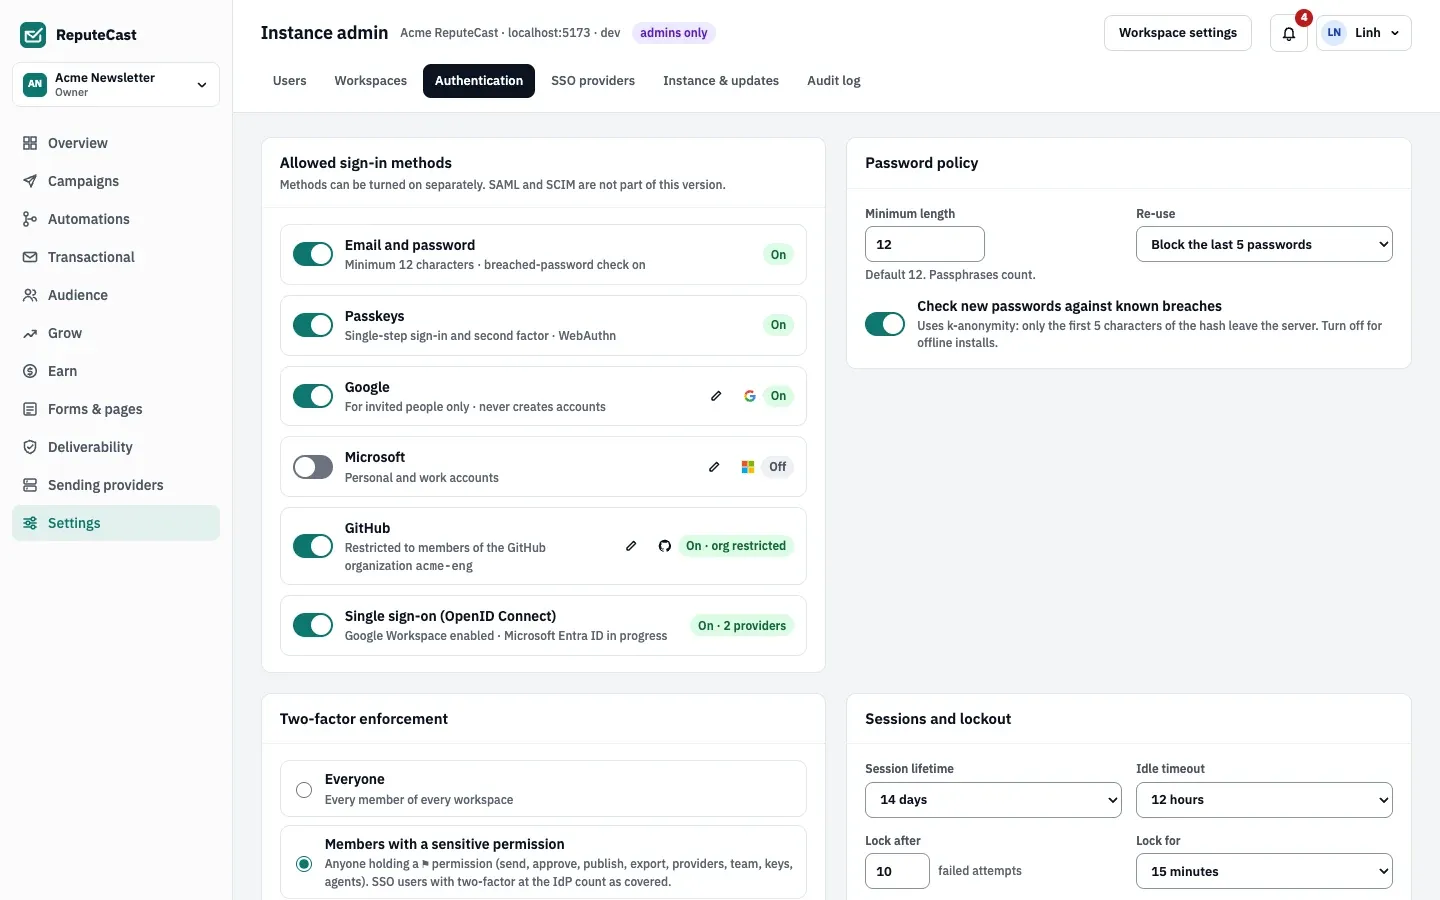Toggle breached password check switch
Viewport: 1440px width, 900px height.
point(885,324)
